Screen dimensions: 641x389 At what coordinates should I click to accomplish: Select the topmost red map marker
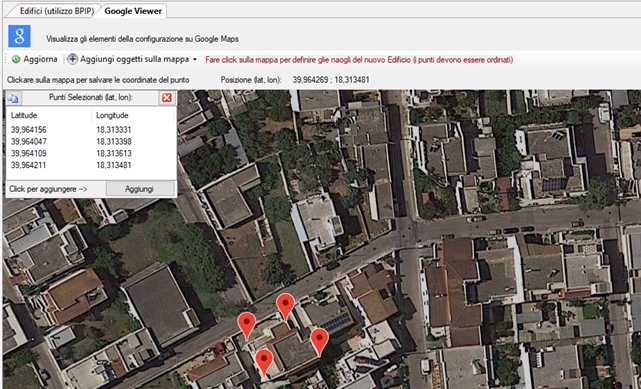pyautogui.click(x=285, y=306)
